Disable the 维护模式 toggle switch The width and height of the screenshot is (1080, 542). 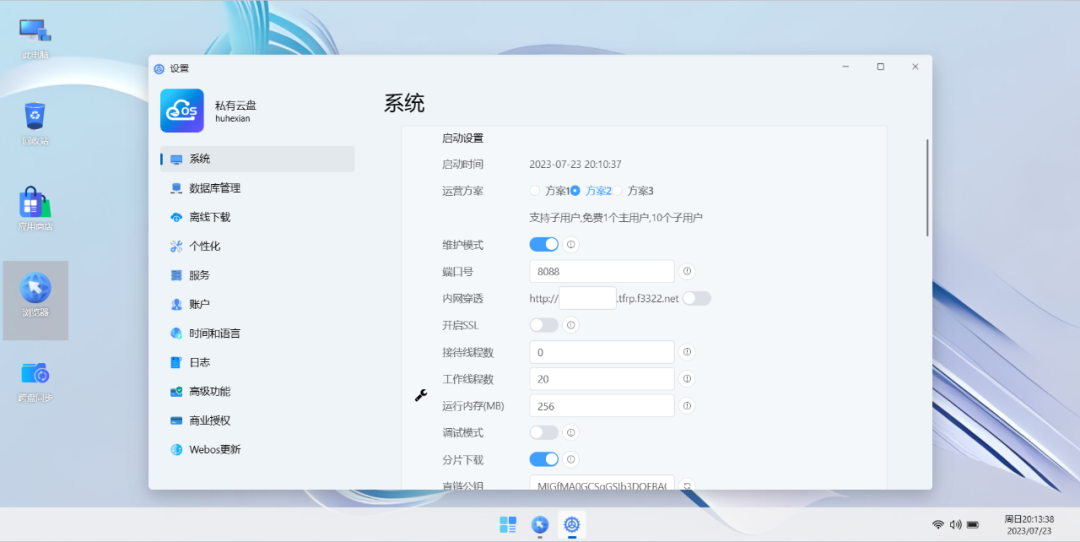[x=544, y=245]
